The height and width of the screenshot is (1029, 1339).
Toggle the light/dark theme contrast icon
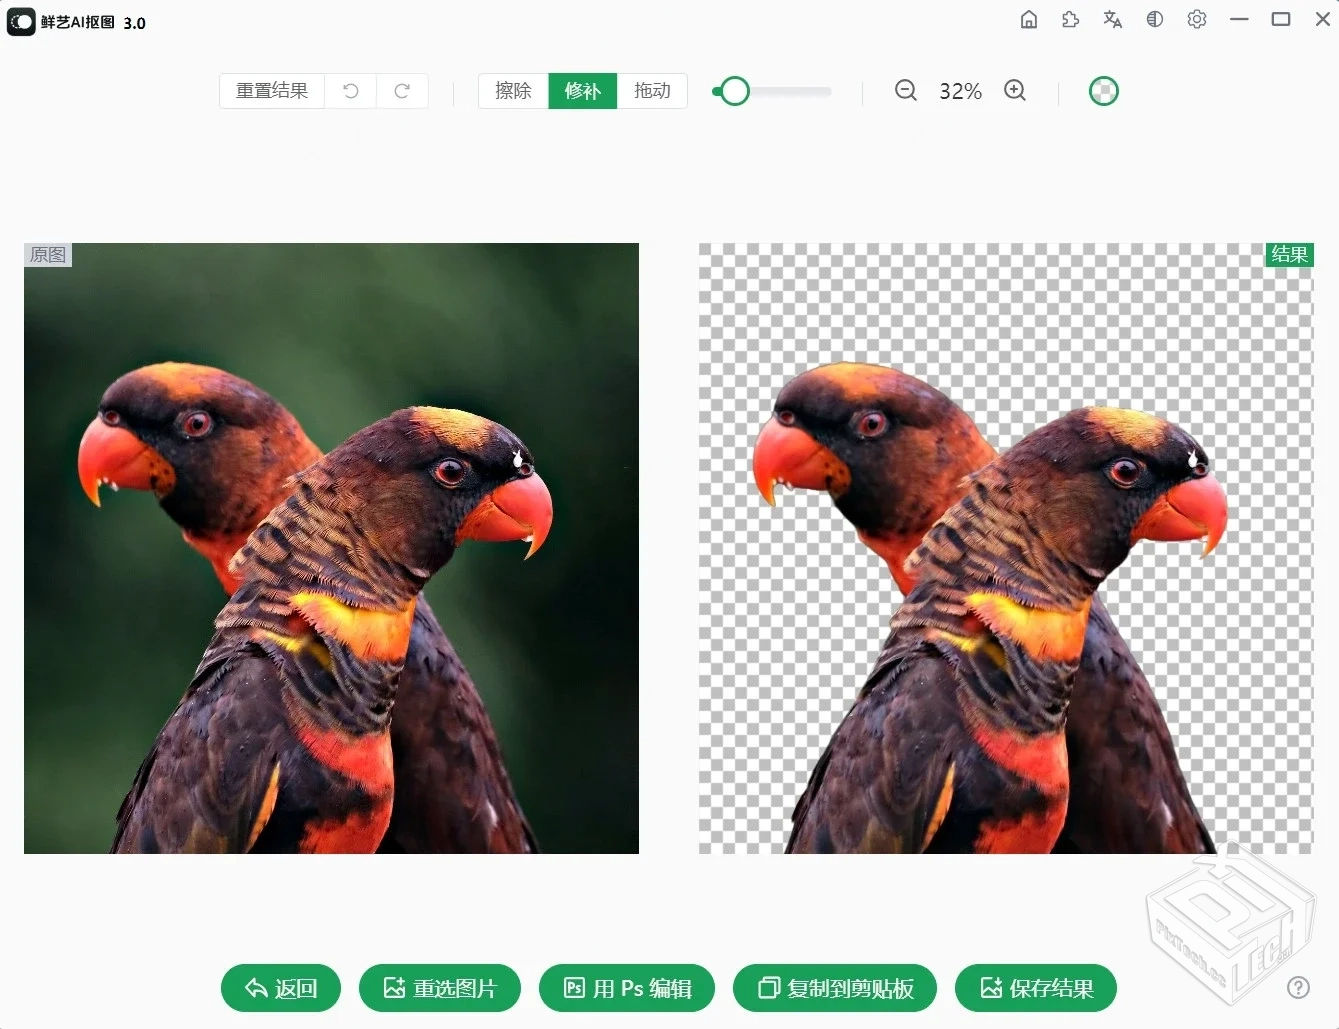[1155, 19]
